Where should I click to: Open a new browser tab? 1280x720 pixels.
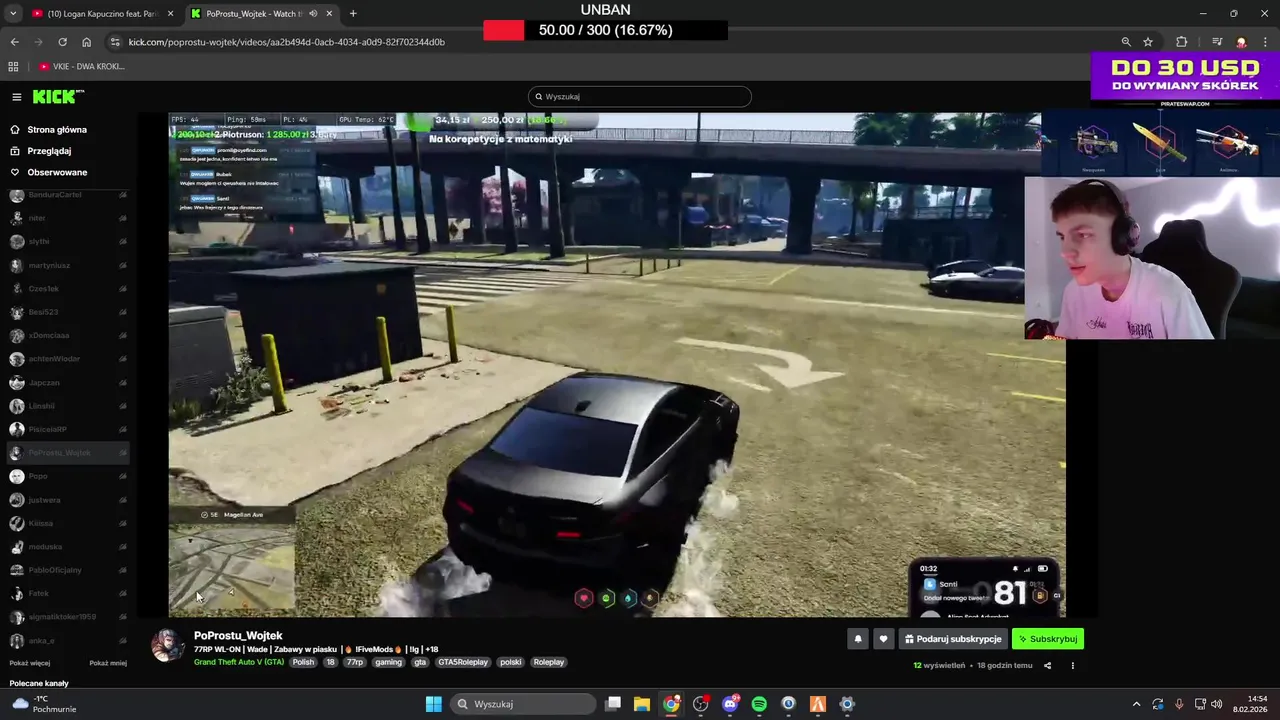pos(353,14)
